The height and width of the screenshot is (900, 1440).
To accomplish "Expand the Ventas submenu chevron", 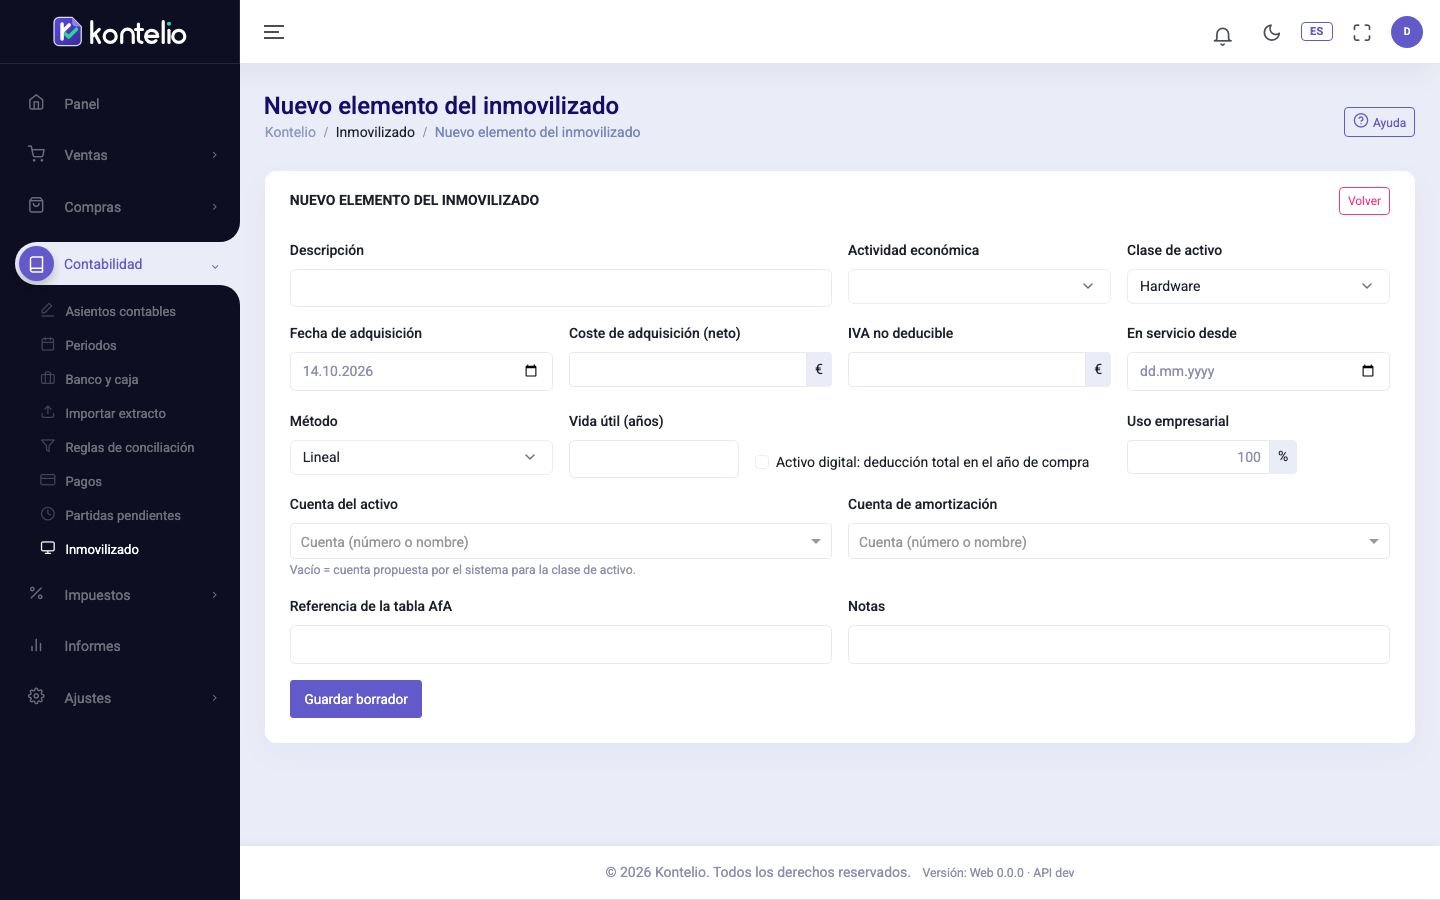I will pos(214,155).
